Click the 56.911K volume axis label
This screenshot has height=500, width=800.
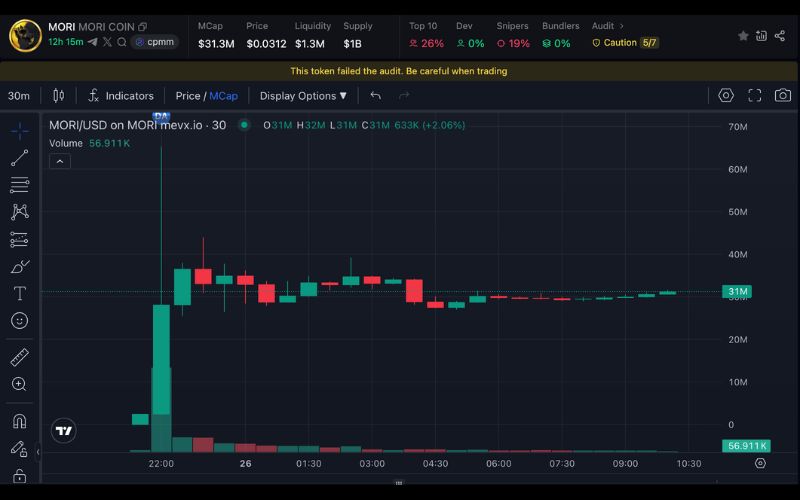(x=746, y=446)
